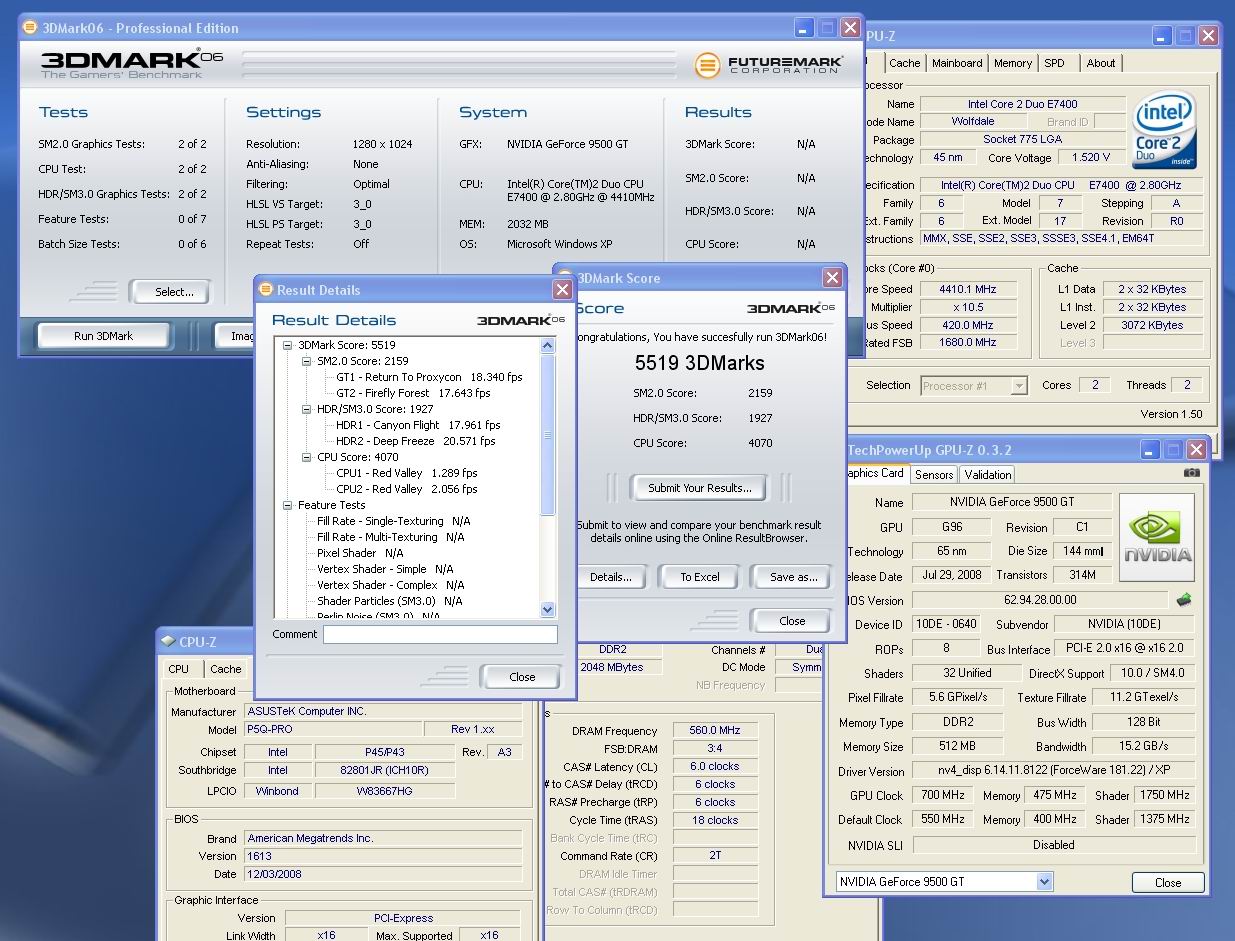Screen dimensions: 1235x941
Task: Open the Validation tab in GPU-Z
Action: click(988, 475)
